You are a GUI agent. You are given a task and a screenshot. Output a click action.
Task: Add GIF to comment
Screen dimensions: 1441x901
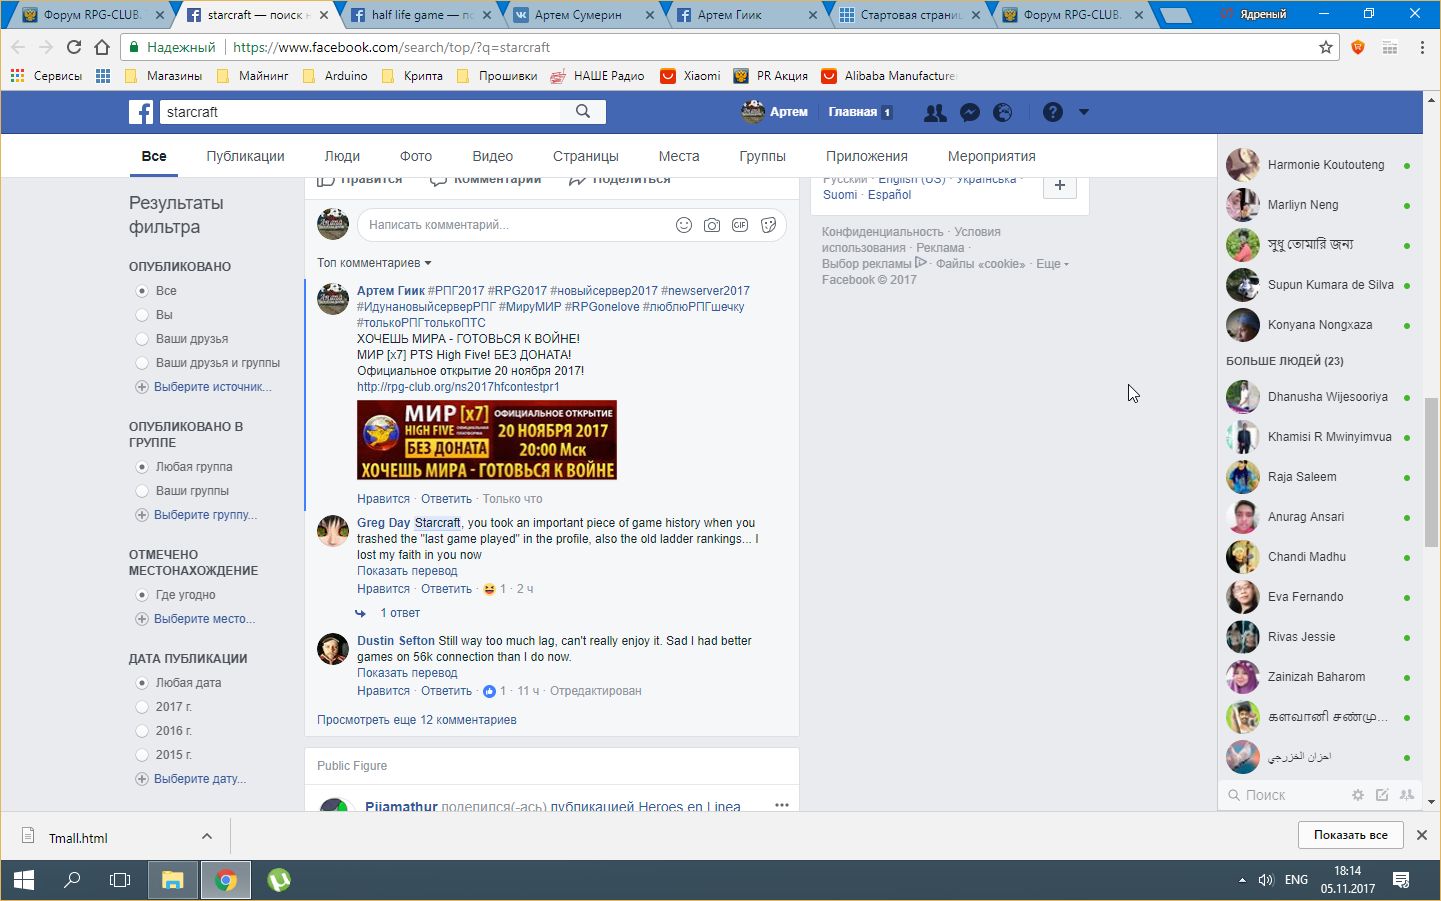(740, 225)
